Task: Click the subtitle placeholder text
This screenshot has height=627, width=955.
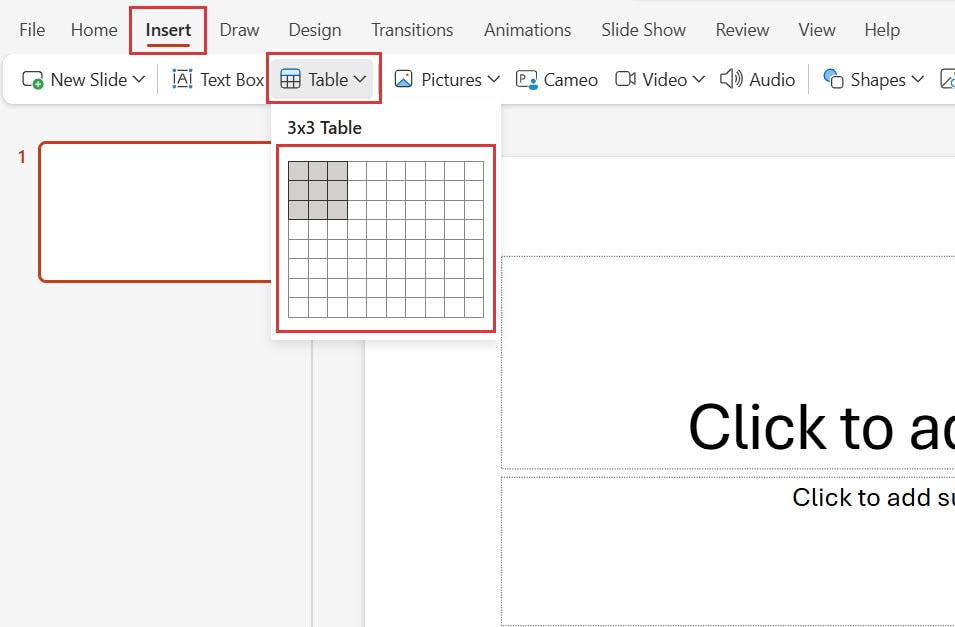Action: click(x=873, y=498)
